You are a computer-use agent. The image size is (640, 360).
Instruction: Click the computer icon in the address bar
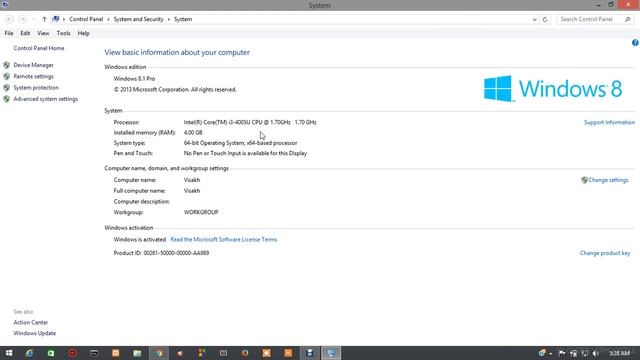(x=56, y=19)
